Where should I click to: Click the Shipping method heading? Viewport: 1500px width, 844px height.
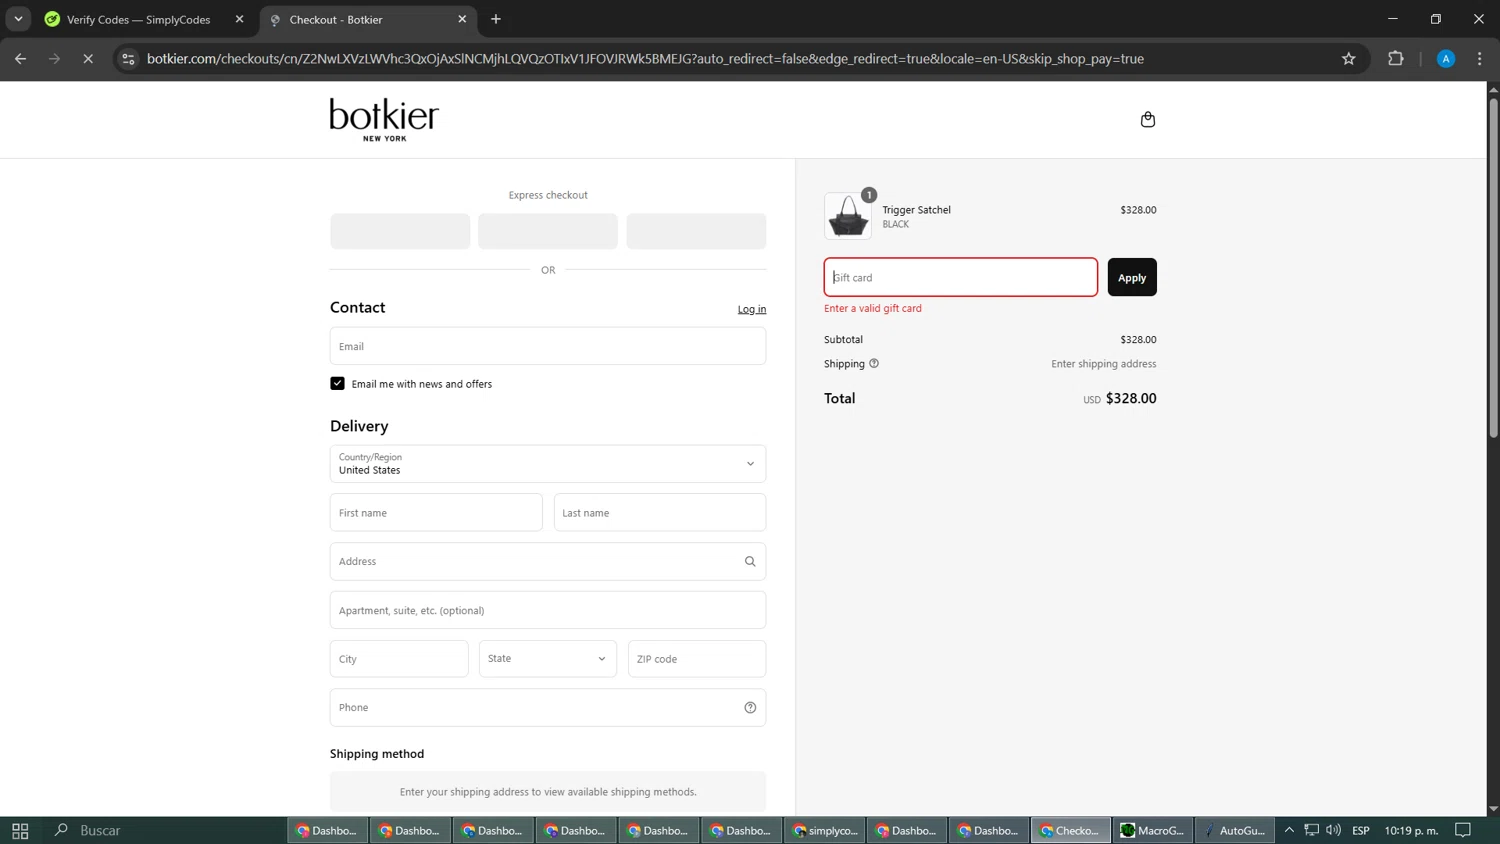[x=377, y=754]
